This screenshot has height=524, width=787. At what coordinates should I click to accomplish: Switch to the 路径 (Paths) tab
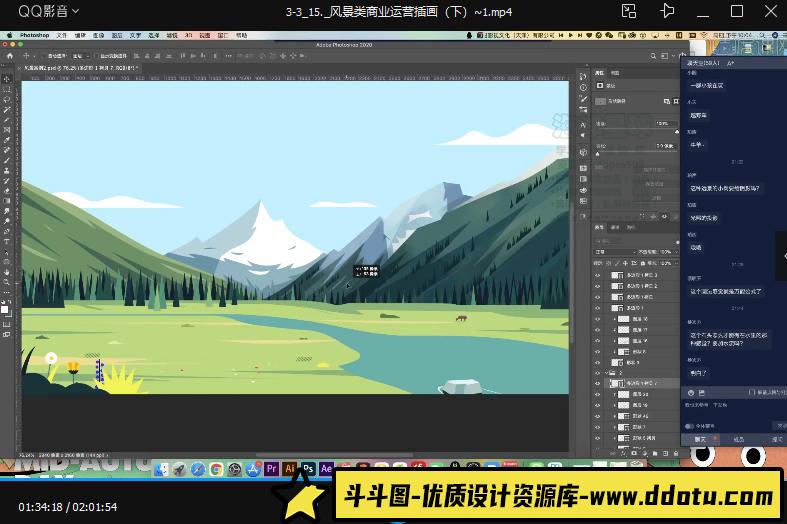(631, 227)
